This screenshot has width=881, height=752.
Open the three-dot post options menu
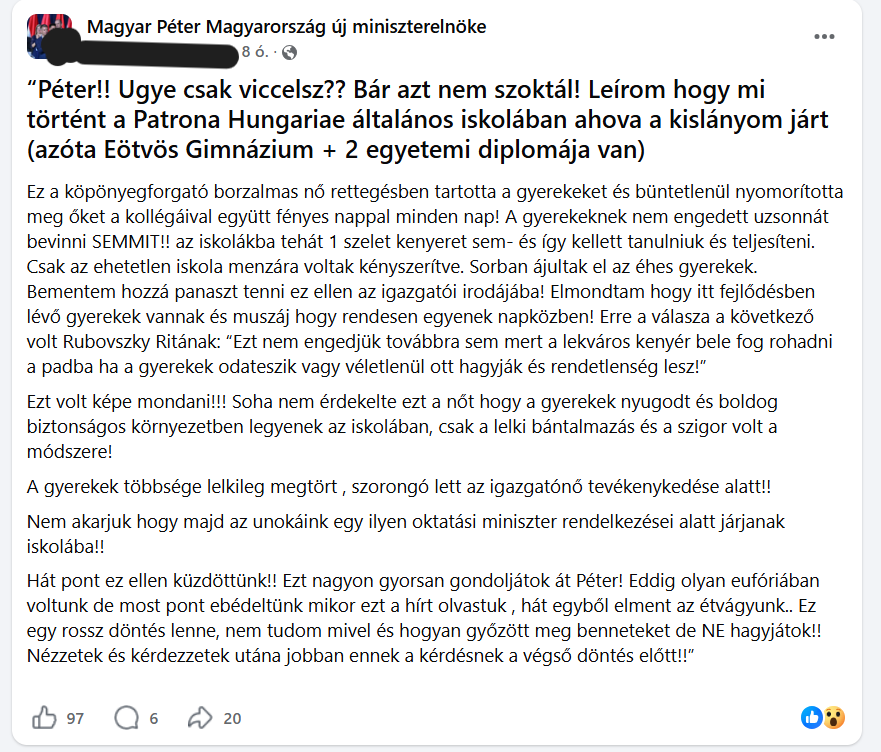pyautogui.click(x=824, y=36)
